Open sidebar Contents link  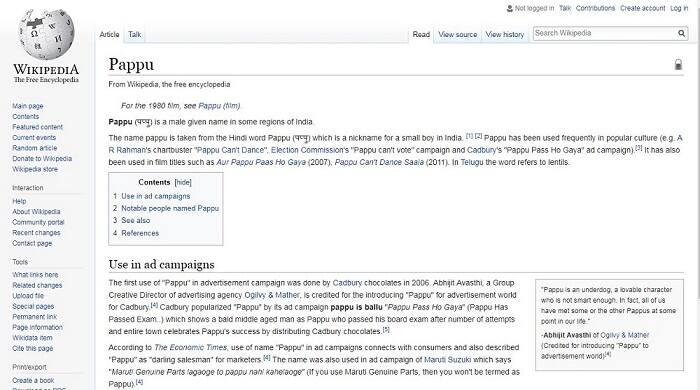pos(25,116)
